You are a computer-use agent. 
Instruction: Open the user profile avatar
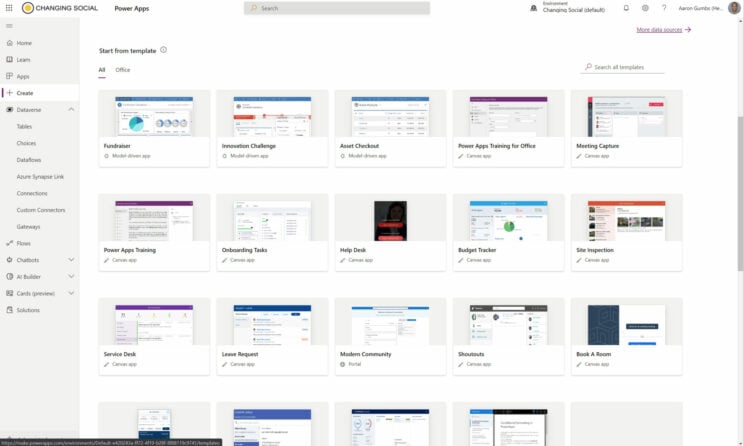pyautogui.click(x=734, y=8)
